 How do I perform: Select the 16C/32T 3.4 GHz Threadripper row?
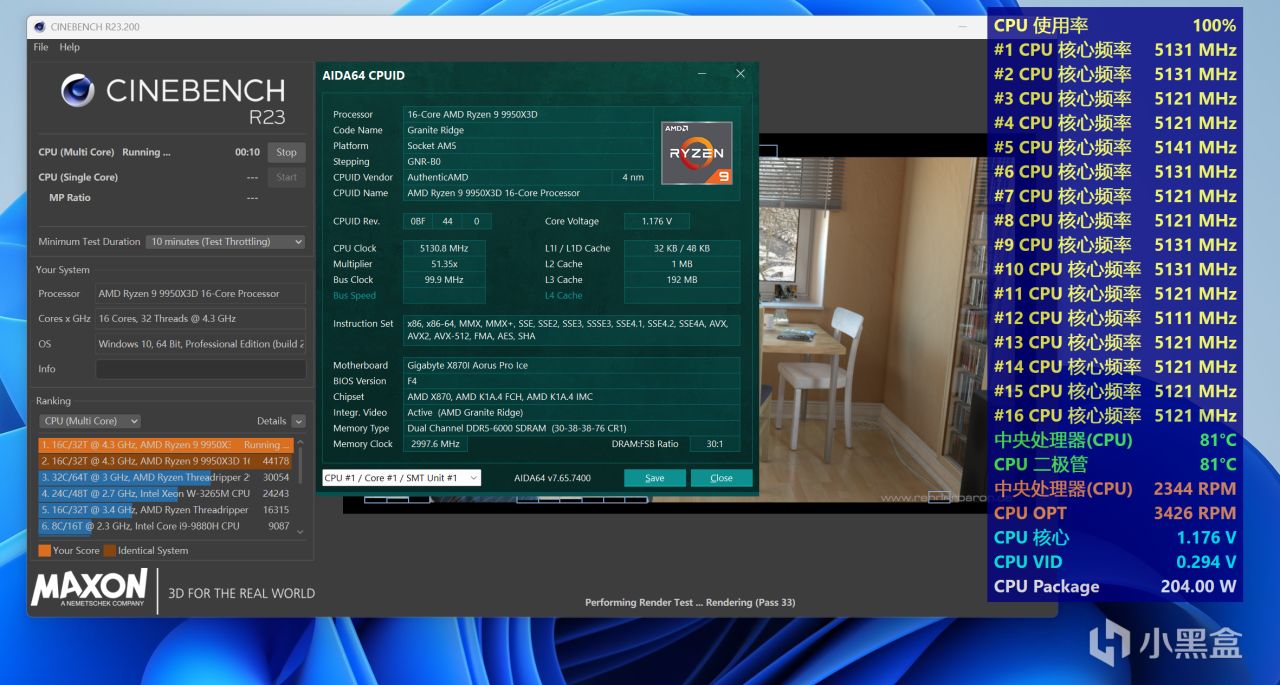click(166, 509)
